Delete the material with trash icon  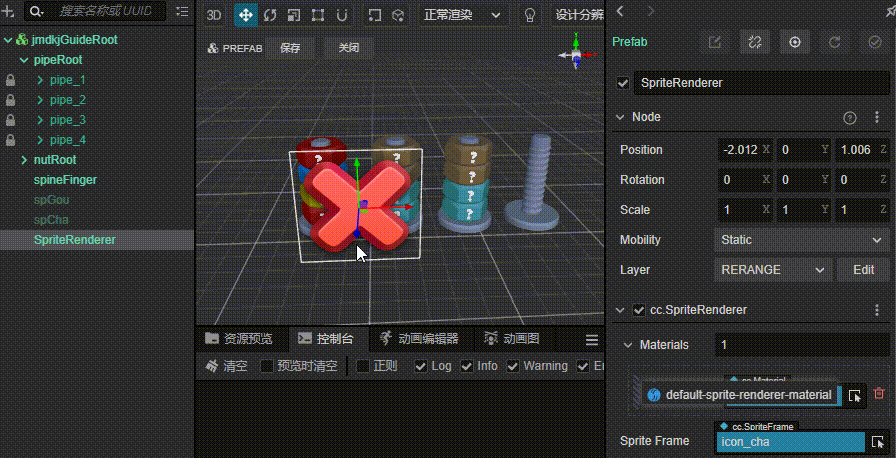879,393
